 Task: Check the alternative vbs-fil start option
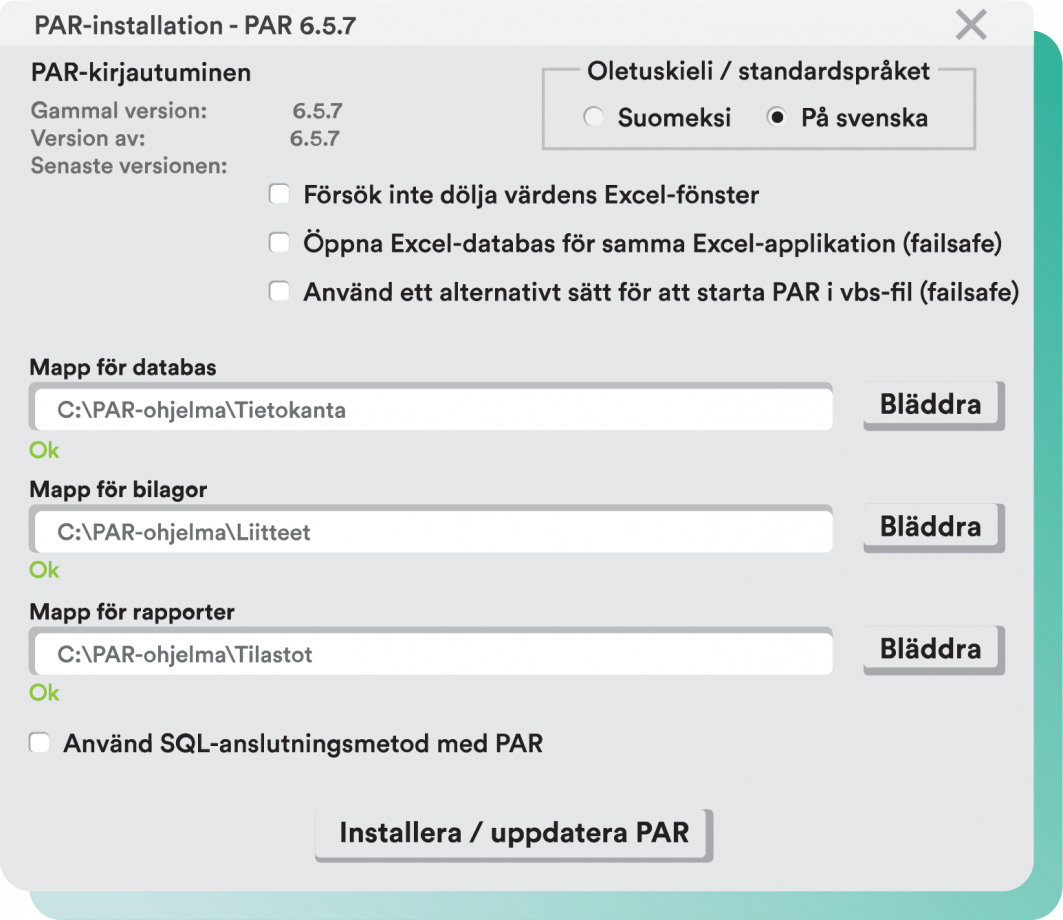click(279, 291)
